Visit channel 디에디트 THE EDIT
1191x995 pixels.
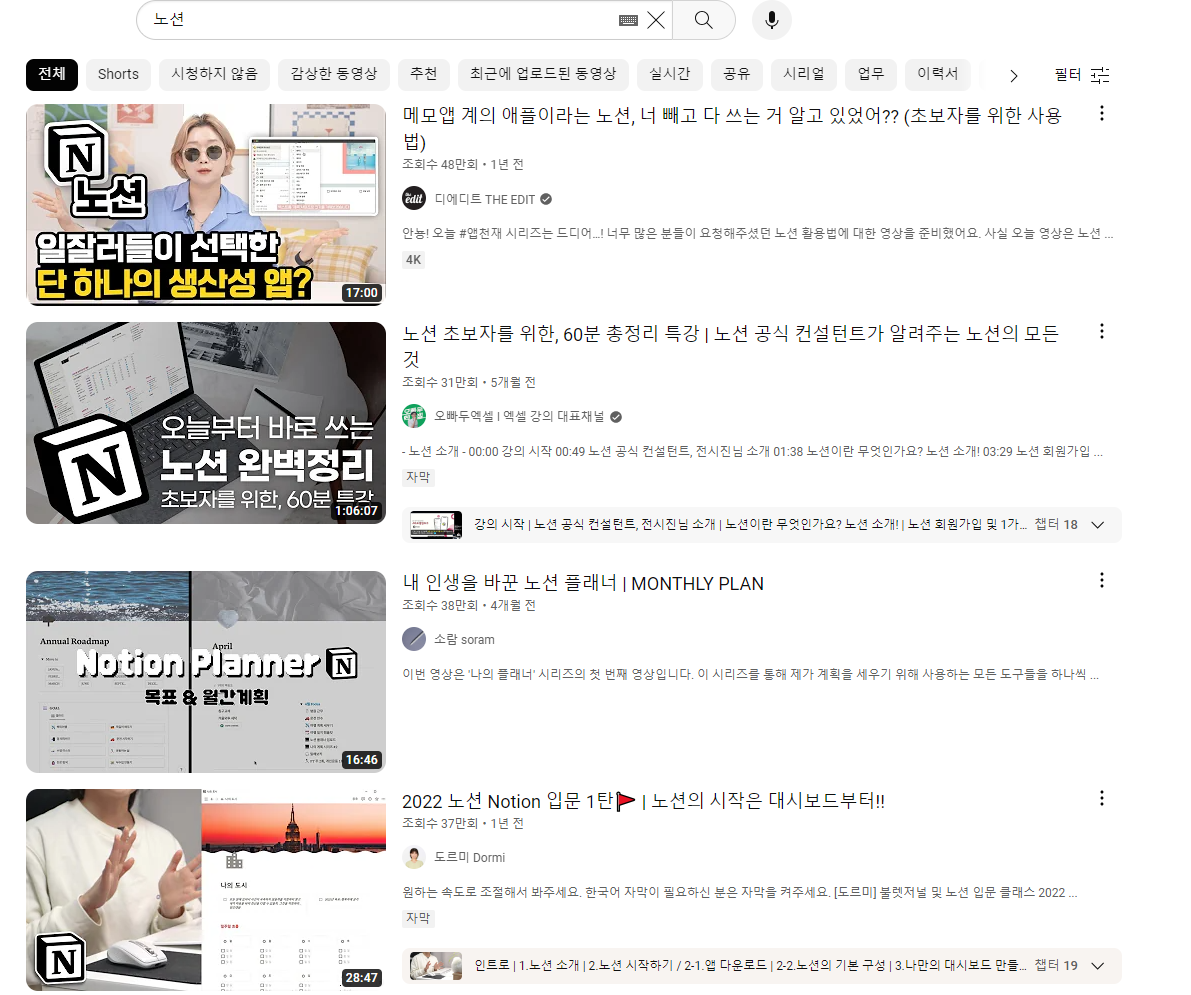click(x=485, y=199)
